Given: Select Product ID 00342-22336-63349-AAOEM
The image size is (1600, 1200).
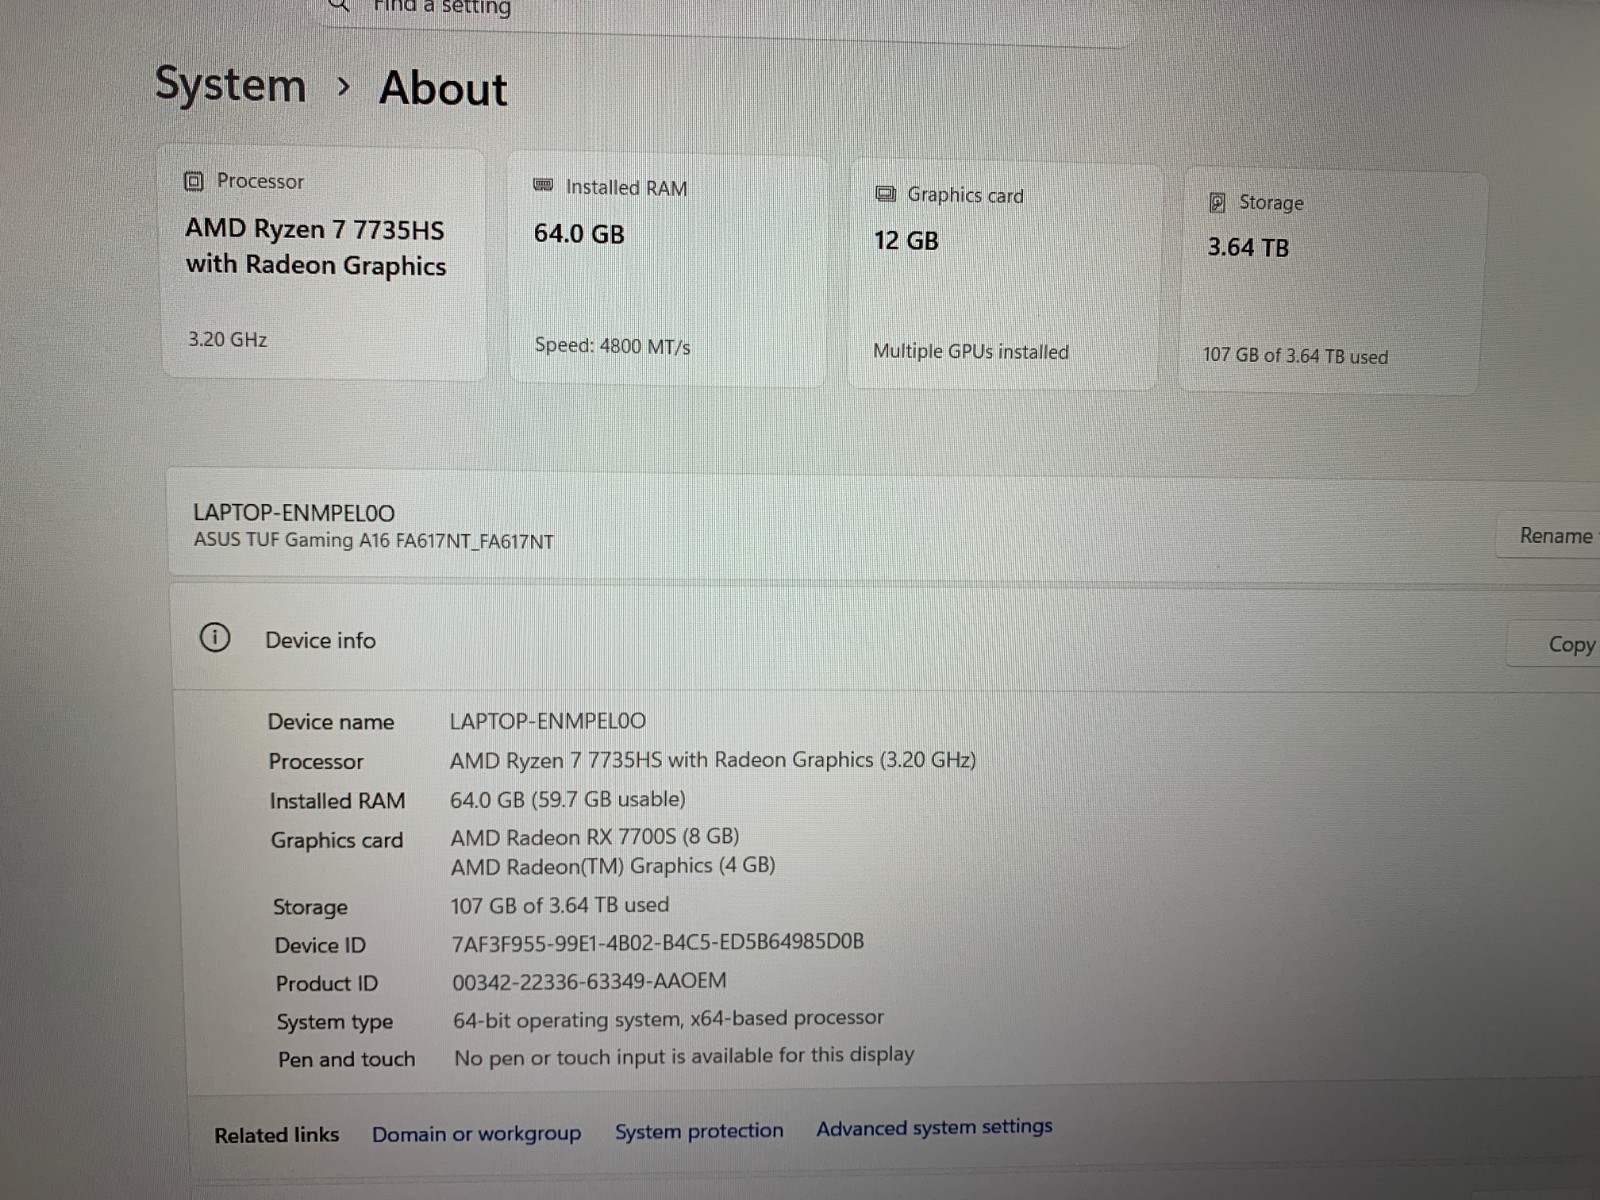Looking at the screenshot, I should (589, 981).
